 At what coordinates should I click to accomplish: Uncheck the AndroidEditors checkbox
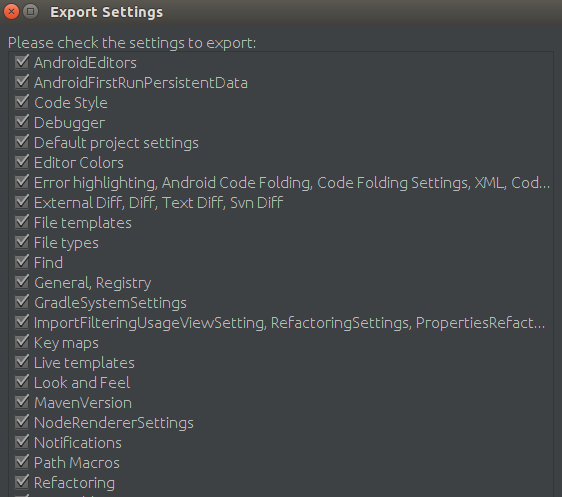[22, 62]
